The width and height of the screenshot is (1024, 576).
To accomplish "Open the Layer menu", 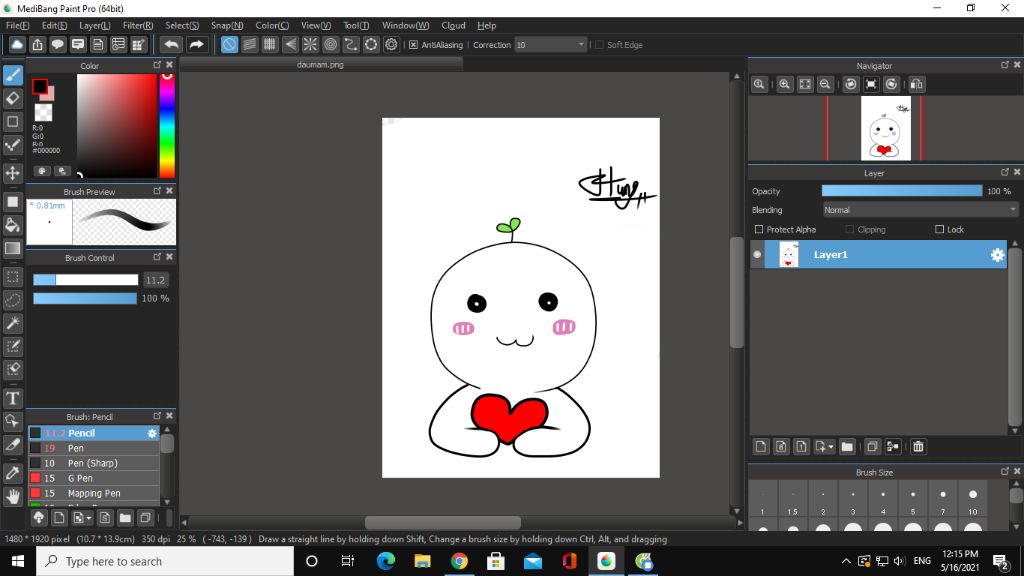I will 95,25.
